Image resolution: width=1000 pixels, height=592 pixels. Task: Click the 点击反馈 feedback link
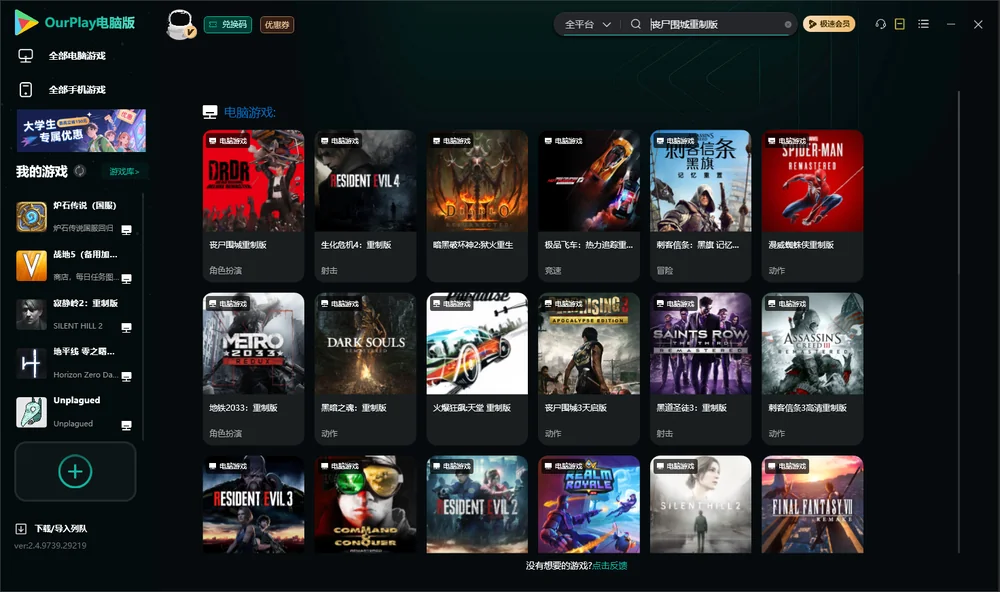(610, 566)
